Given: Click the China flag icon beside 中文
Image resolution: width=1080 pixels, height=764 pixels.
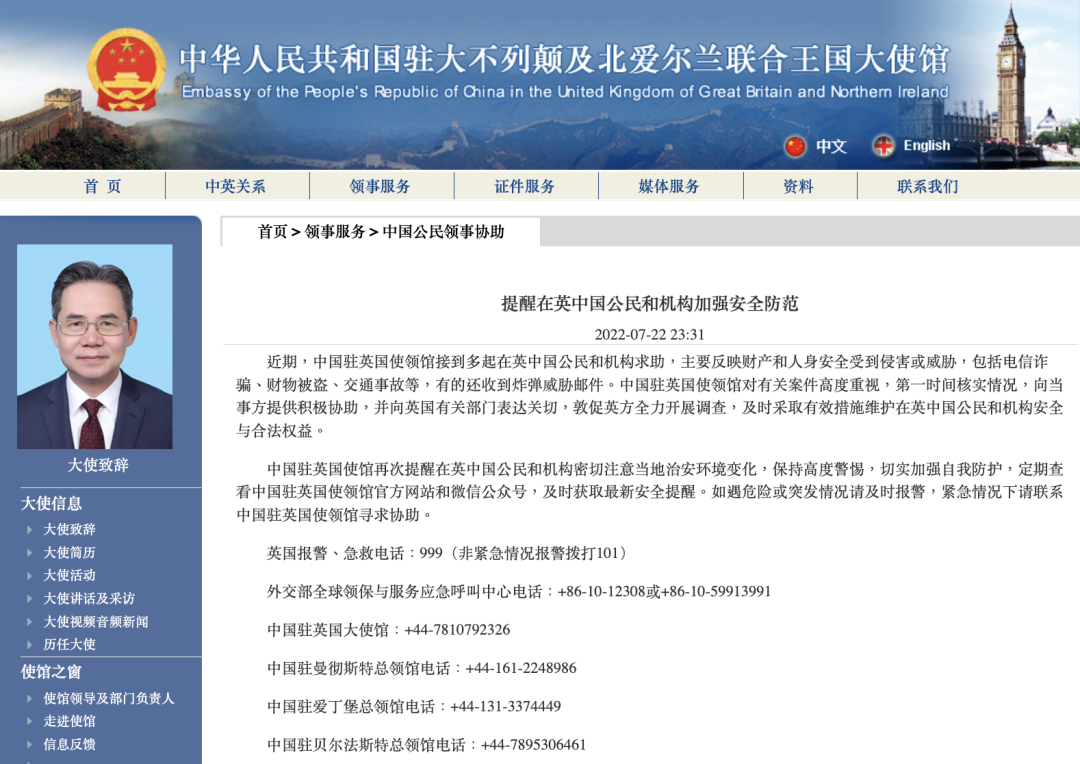Looking at the screenshot, I should pyautogui.click(x=795, y=146).
